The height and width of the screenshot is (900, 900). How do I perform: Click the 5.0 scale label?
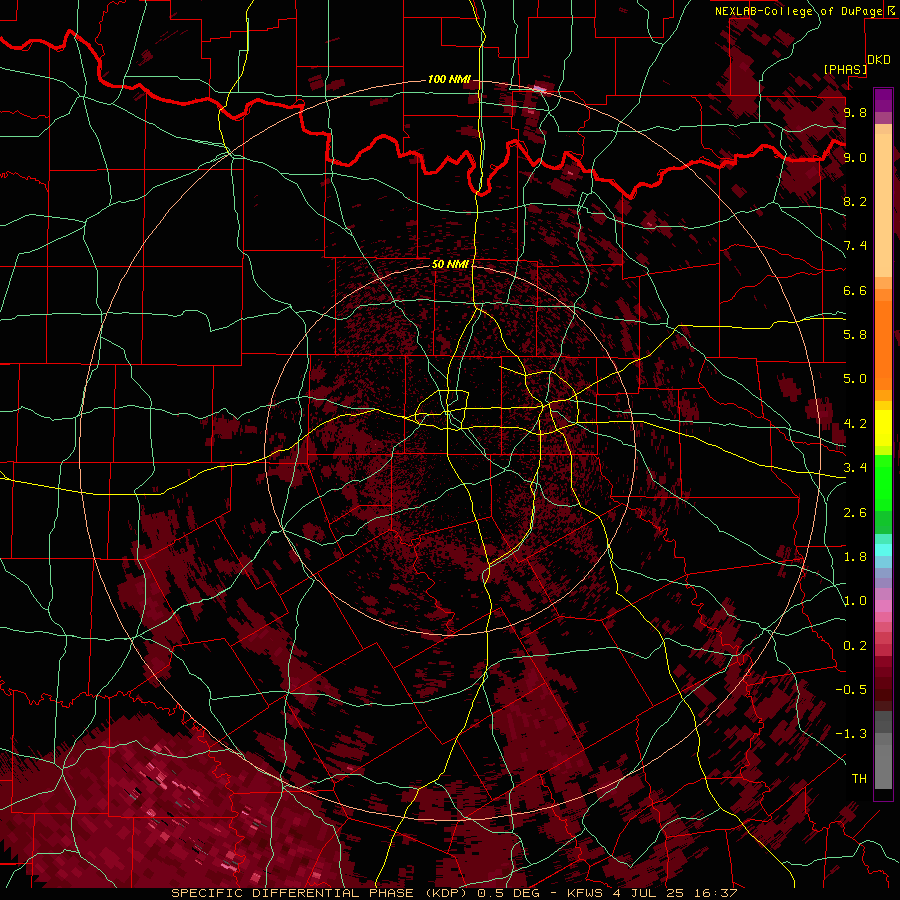[855, 379]
